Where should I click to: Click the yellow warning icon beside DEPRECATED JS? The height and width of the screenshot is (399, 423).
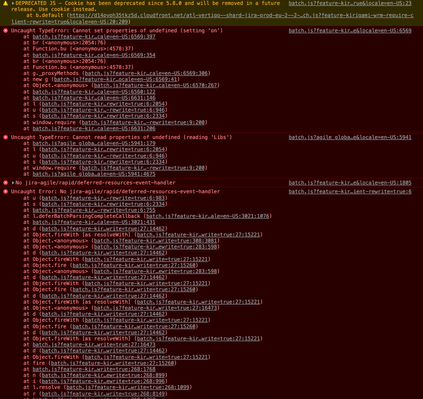[5, 3]
